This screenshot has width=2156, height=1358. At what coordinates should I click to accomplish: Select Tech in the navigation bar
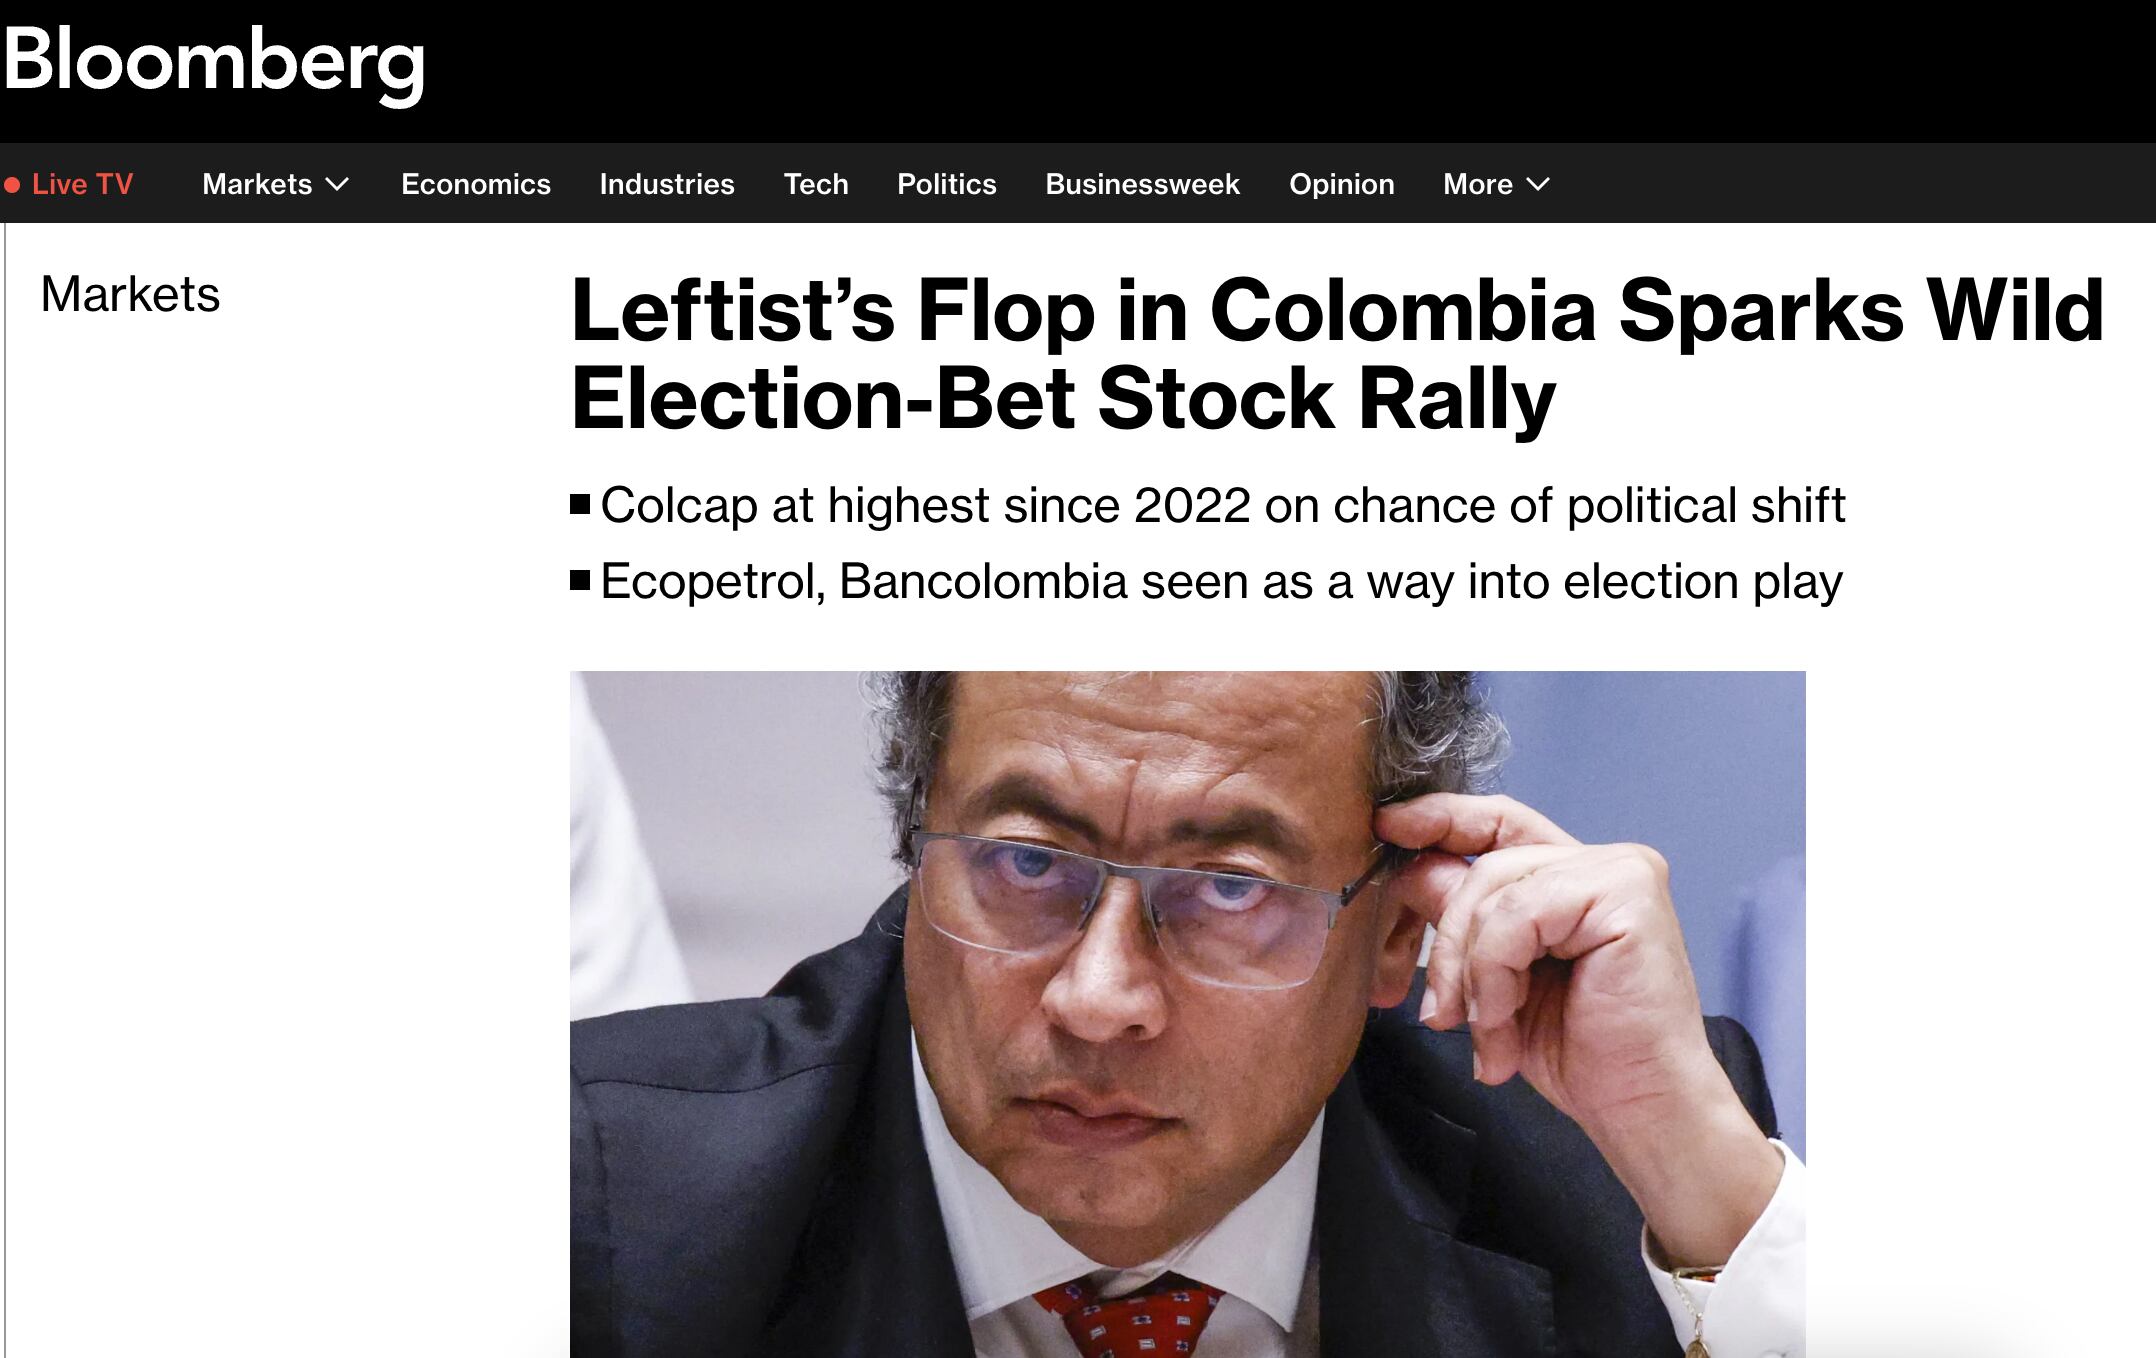[816, 185]
